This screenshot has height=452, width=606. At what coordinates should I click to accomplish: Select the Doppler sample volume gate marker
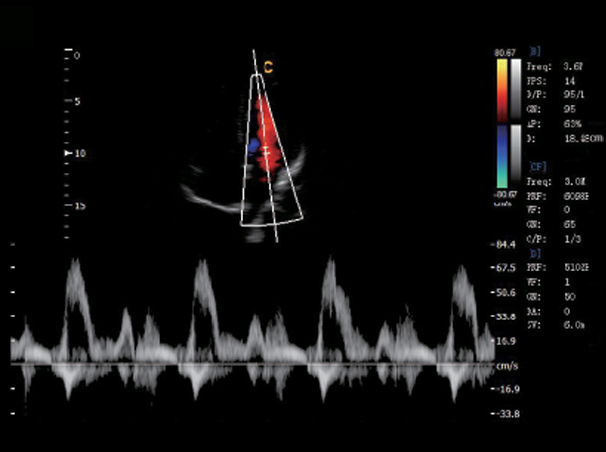click(x=266, y=147)
